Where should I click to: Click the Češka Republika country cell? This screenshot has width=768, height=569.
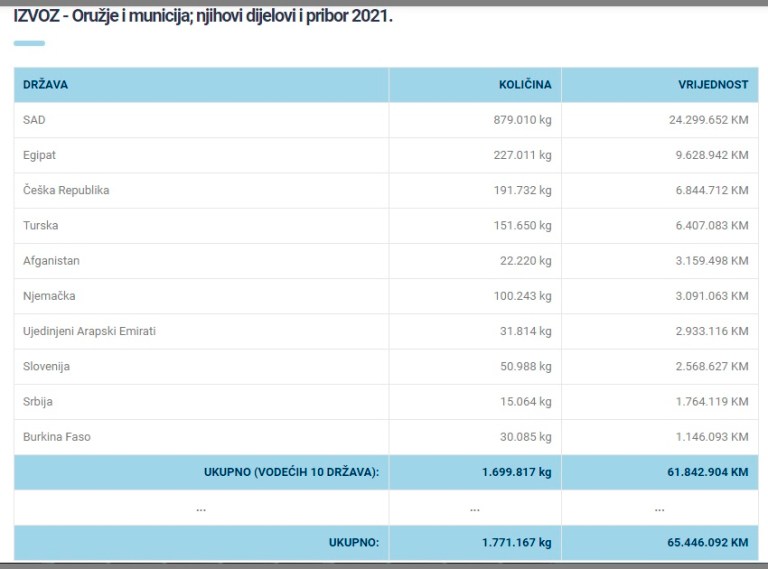[x=66, y=190]
